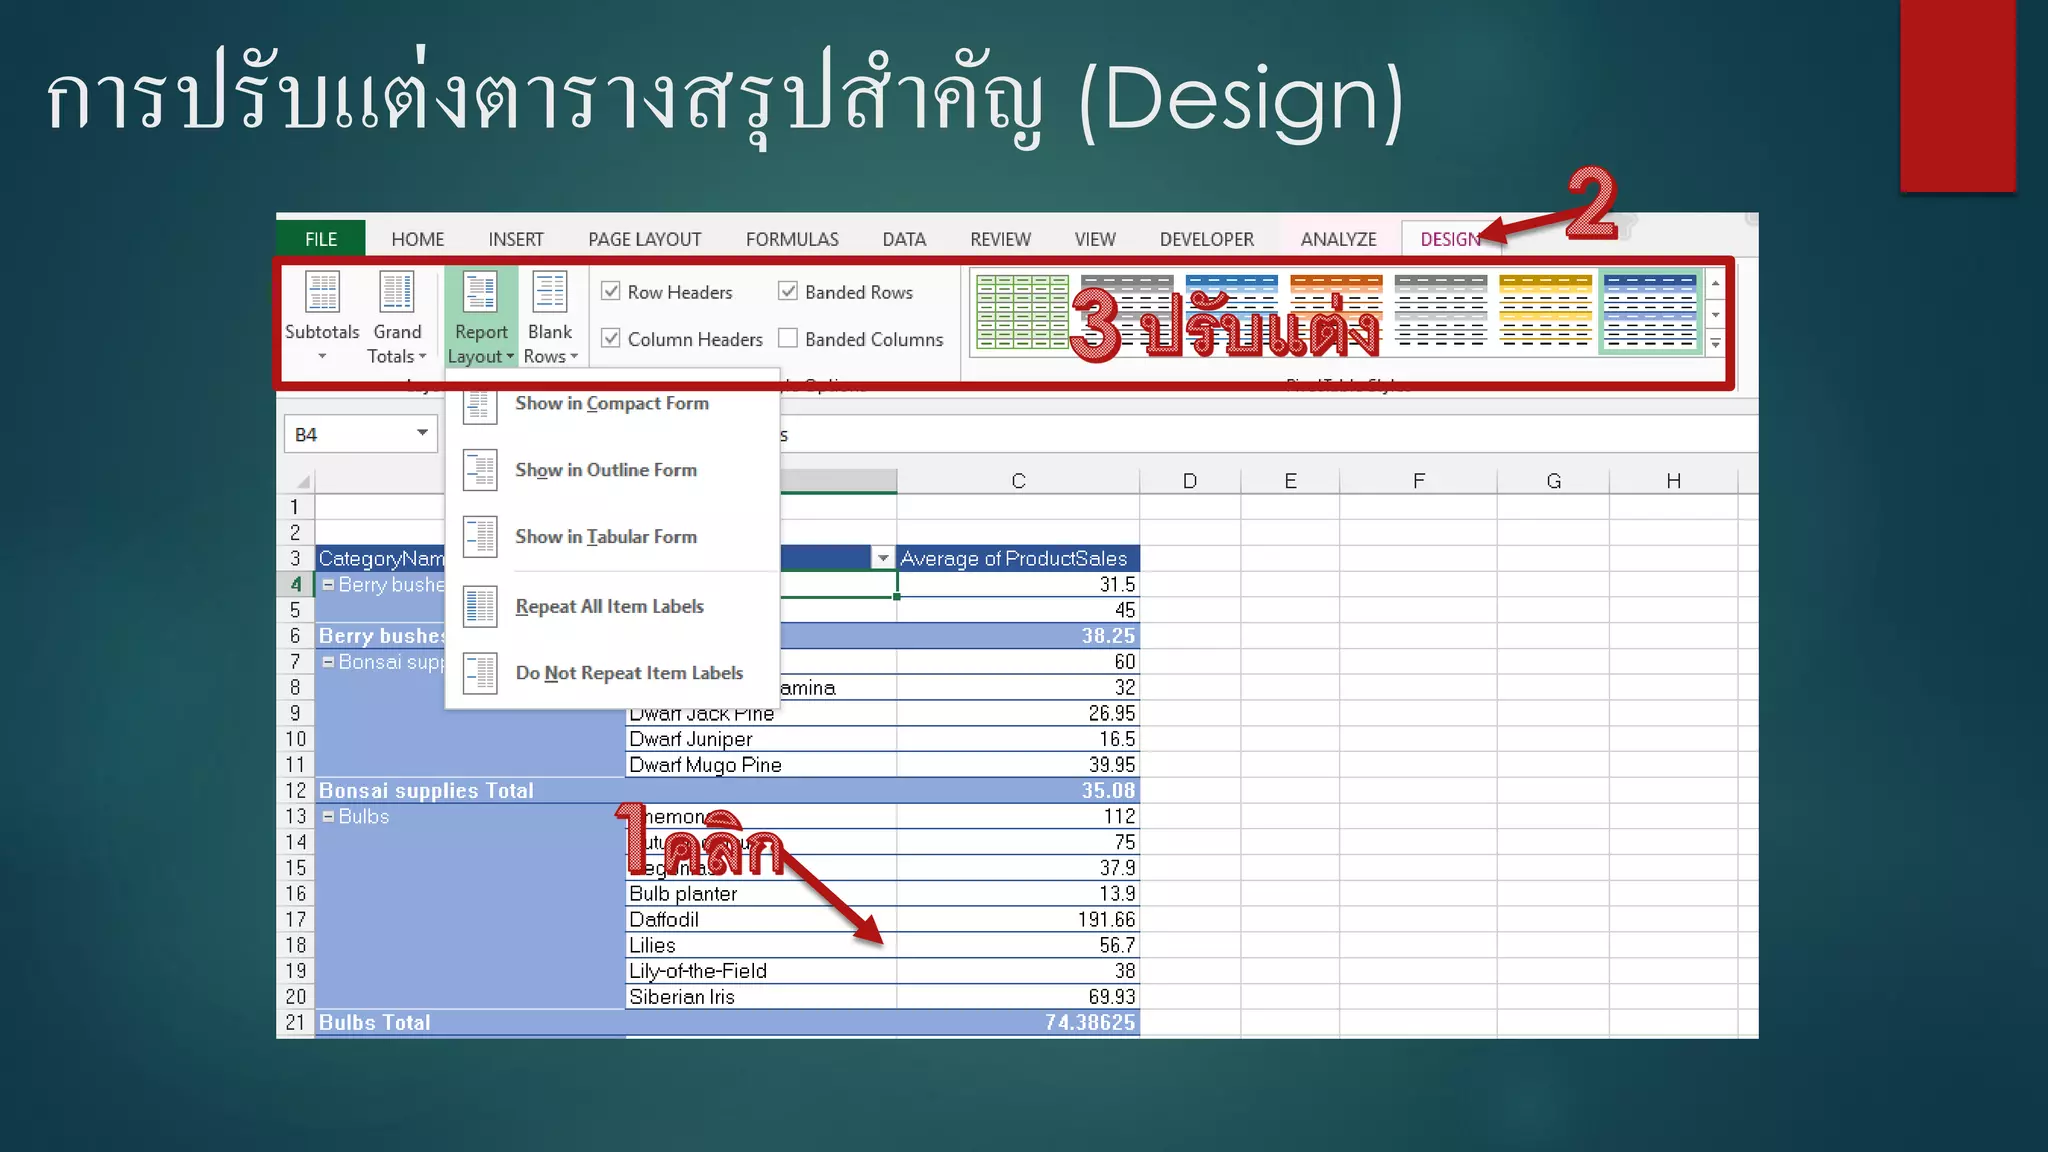Click the Blank Rows icon
This screenshot has height=1152, width=2048.
click(550, 292)
